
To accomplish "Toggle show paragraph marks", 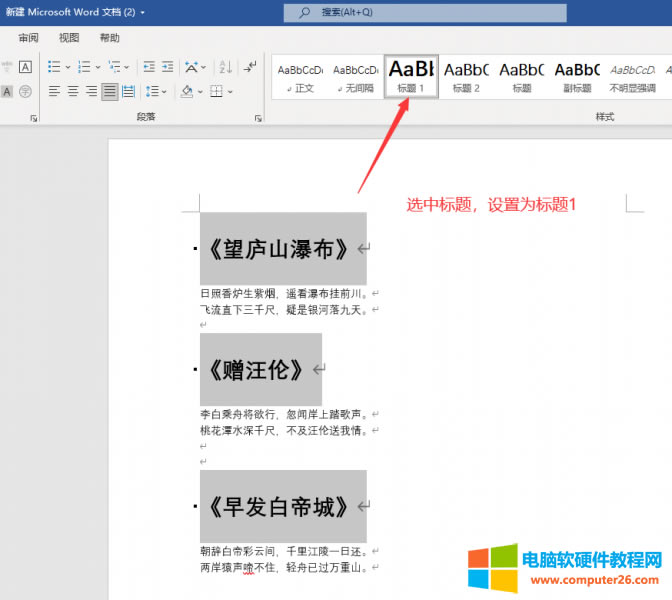I will [250, 67].
